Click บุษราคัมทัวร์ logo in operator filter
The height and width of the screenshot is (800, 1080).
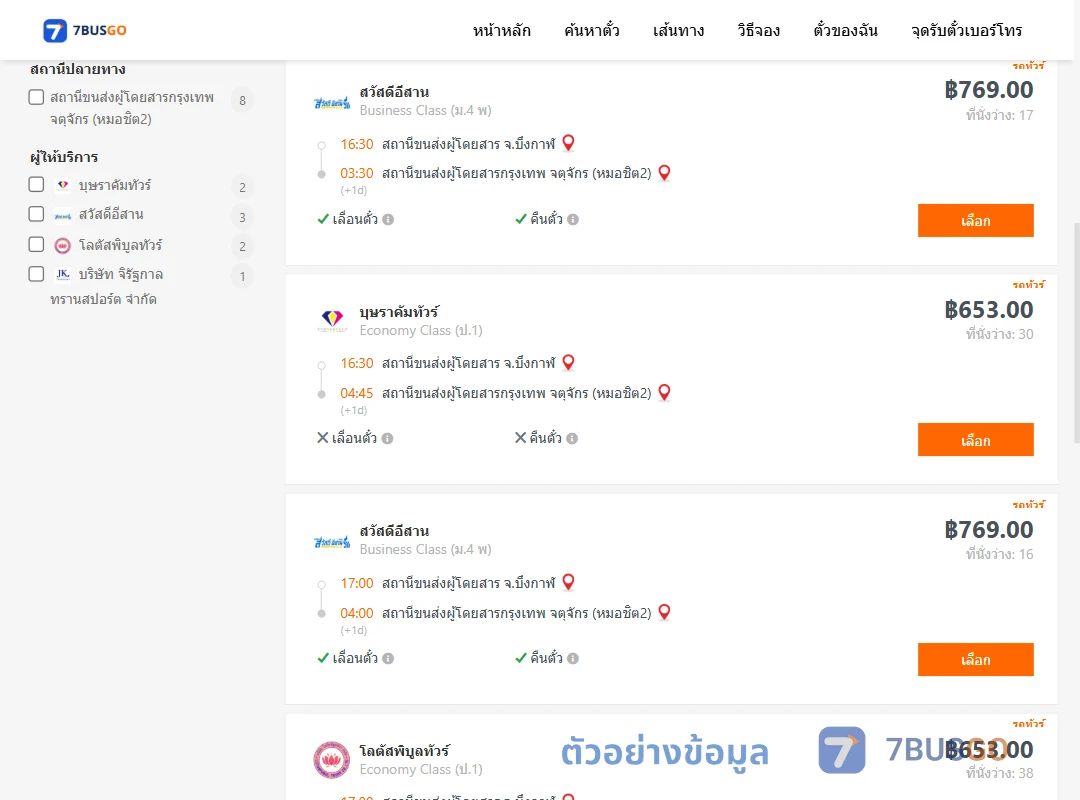pyautogui.click(x=63, y=185)
